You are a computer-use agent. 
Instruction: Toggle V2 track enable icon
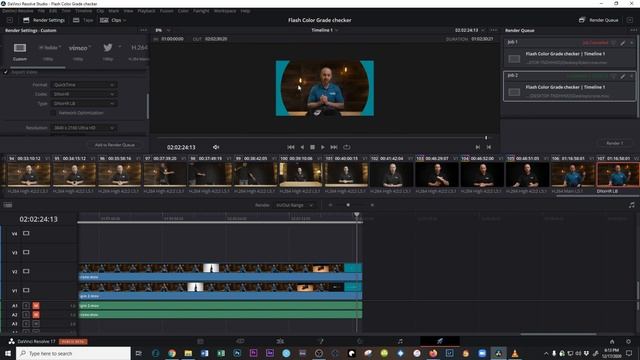pos(26,271)
